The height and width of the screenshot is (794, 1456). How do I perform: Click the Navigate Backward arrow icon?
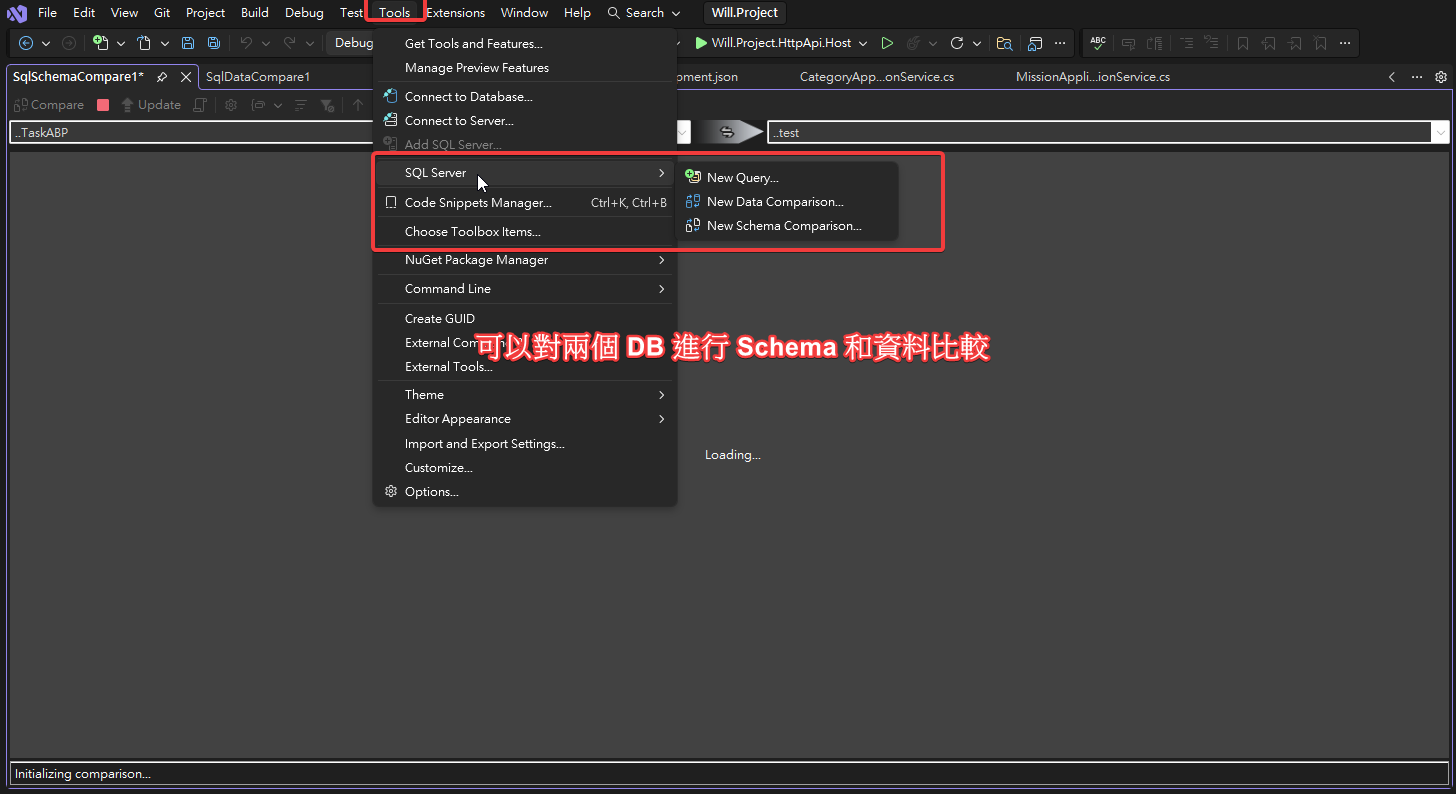pyautogui.click(x=26, y=43)
